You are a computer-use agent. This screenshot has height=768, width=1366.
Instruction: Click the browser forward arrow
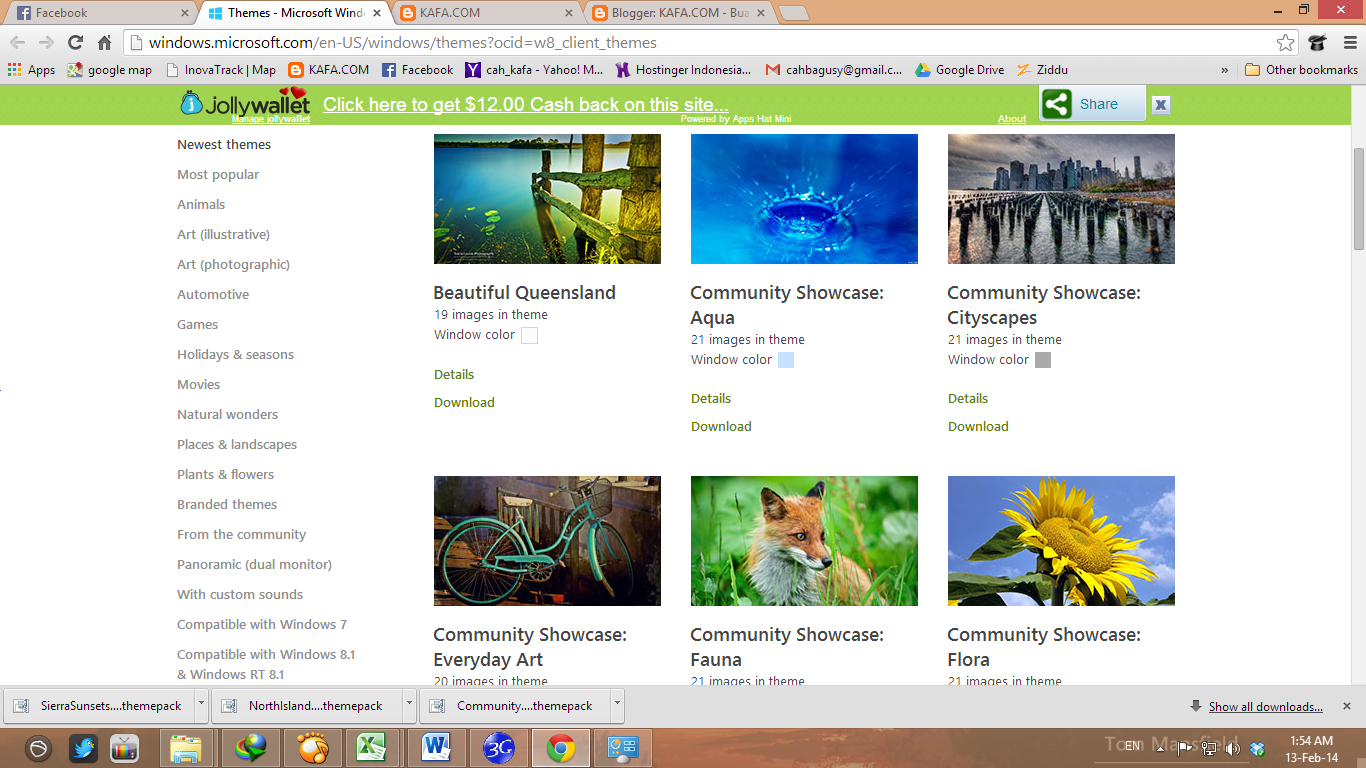pyautogui.click(x=46, y=43)
